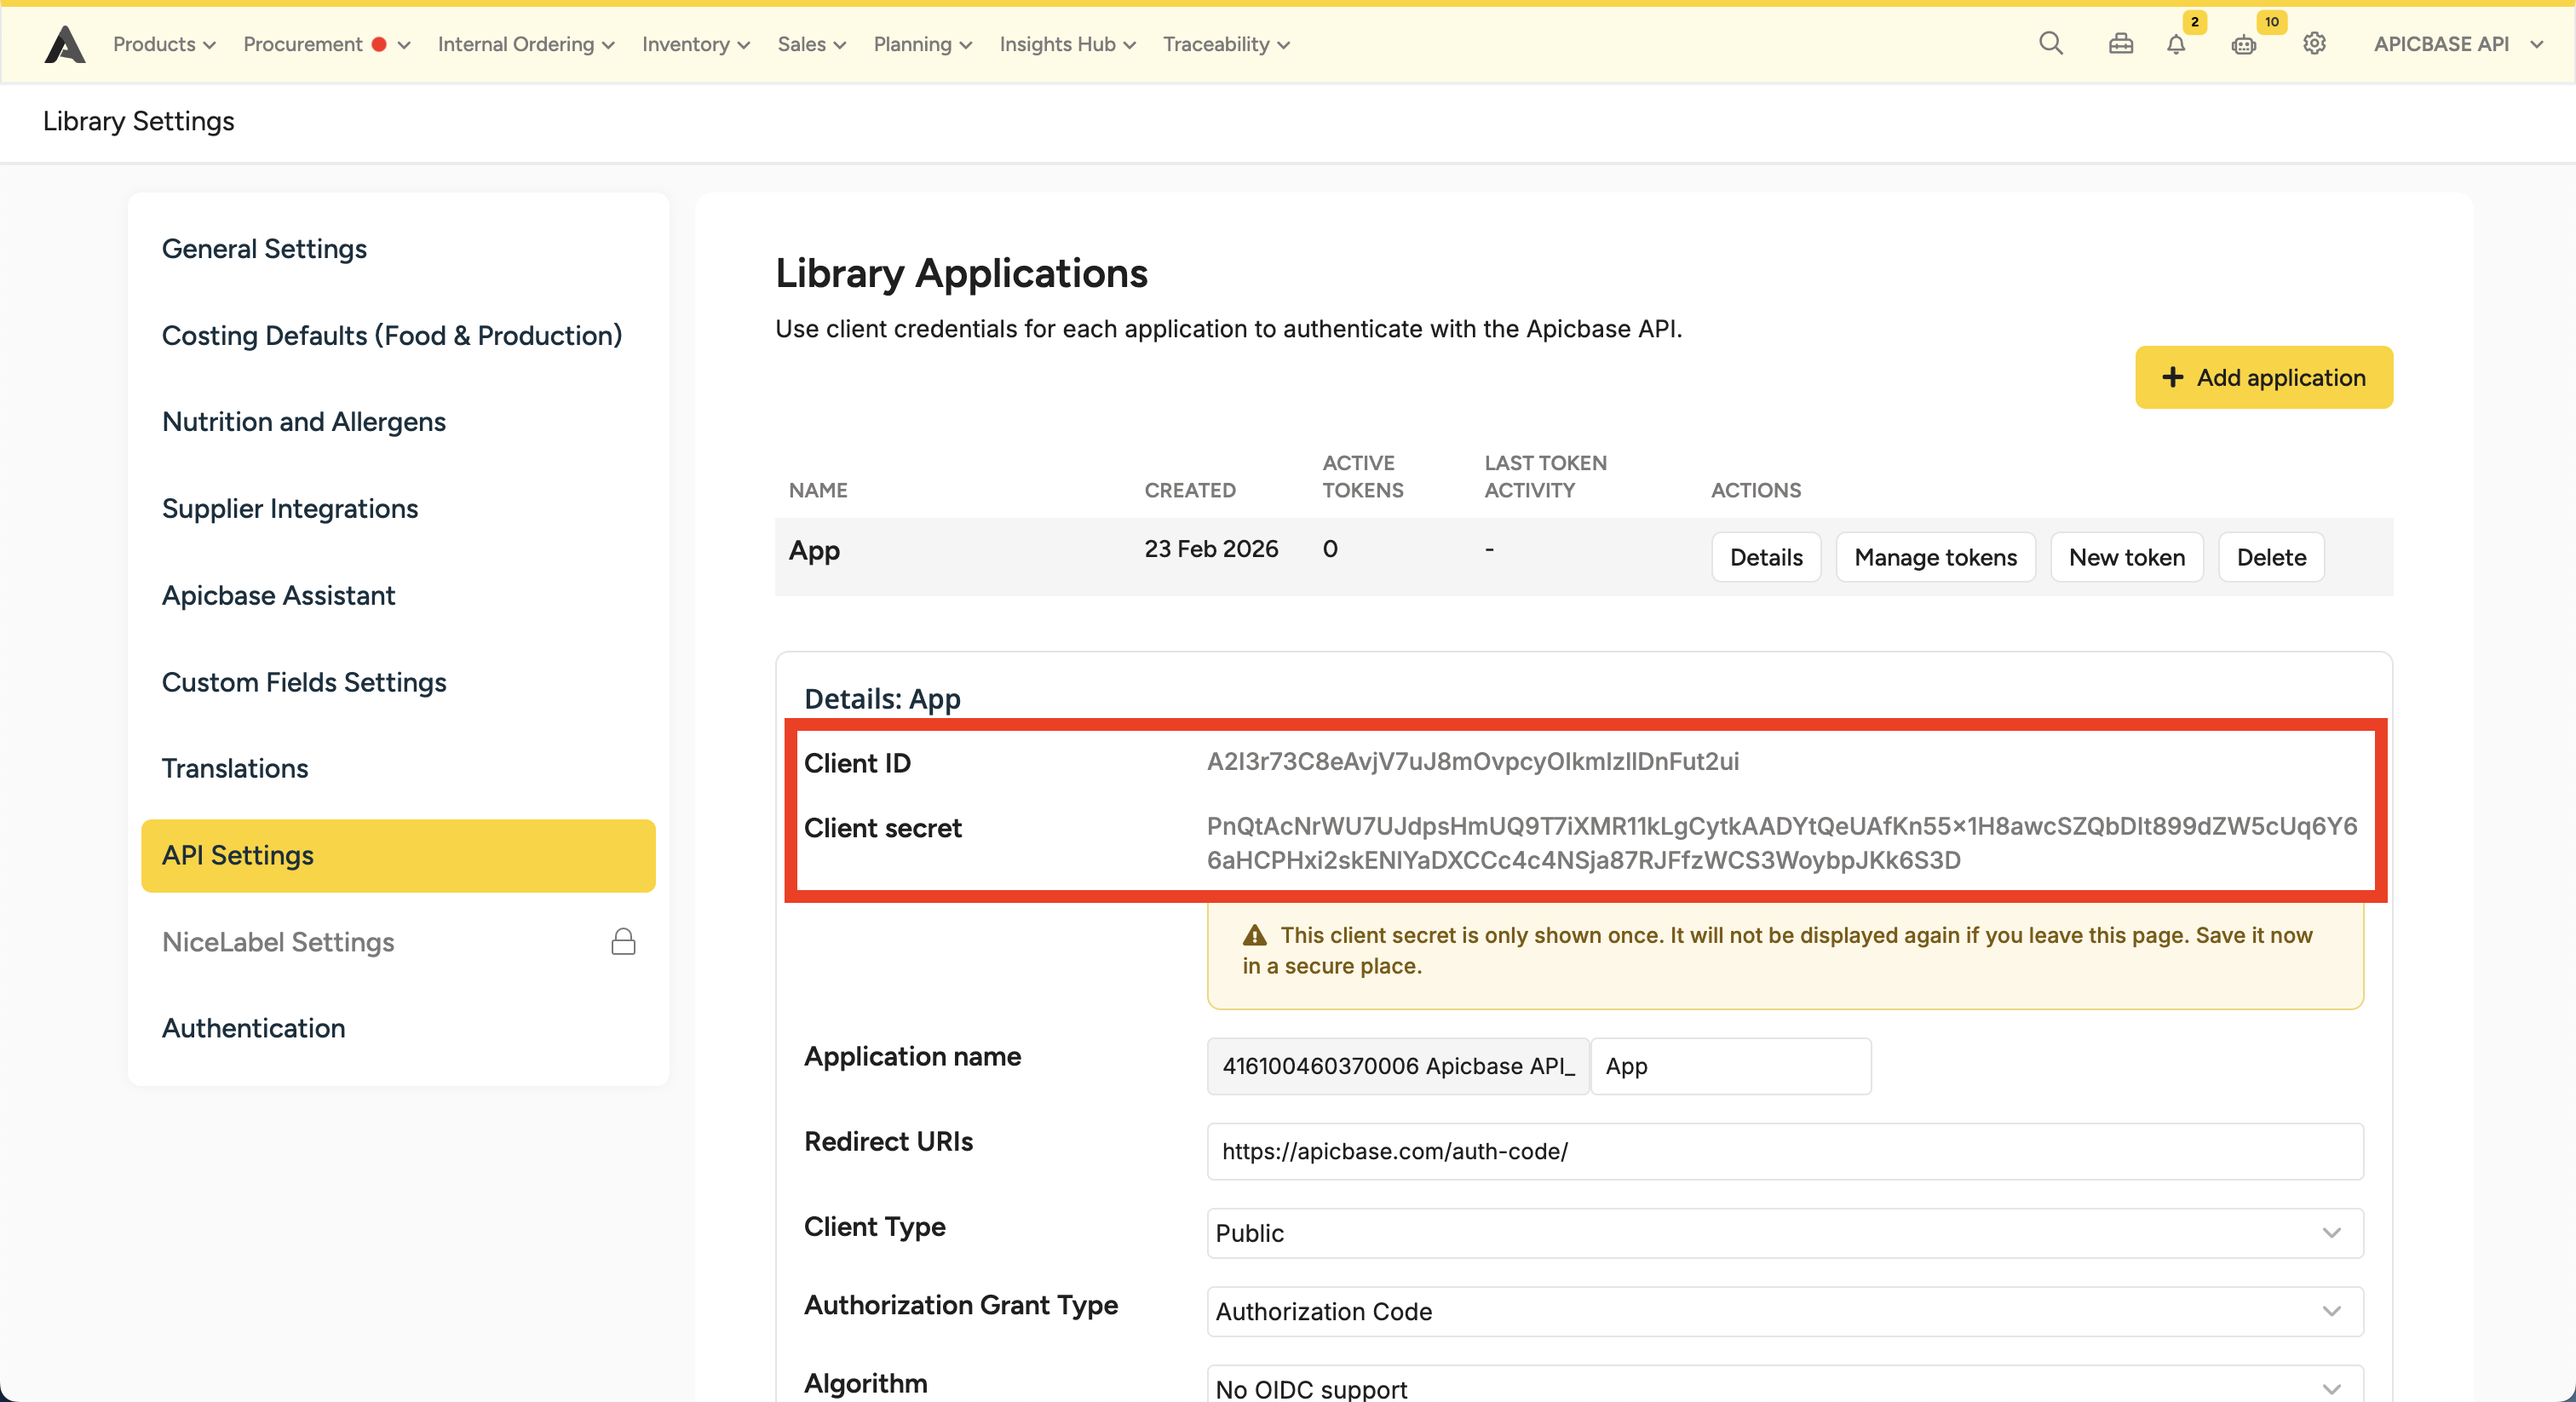Click the toolbox icon in header
The image size is (2576, 1402).
point(2120,44)
